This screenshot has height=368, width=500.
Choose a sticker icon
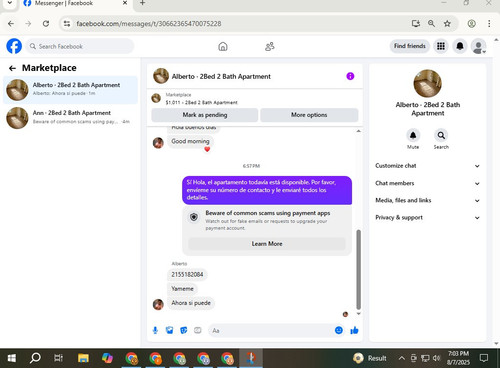tap(183, 330)
